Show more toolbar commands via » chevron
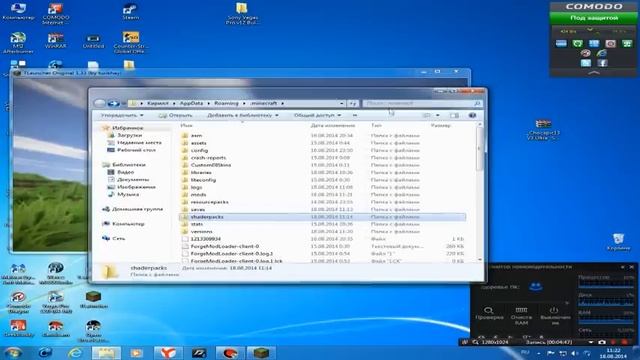The image size is (640, 360). coord(355,116)
